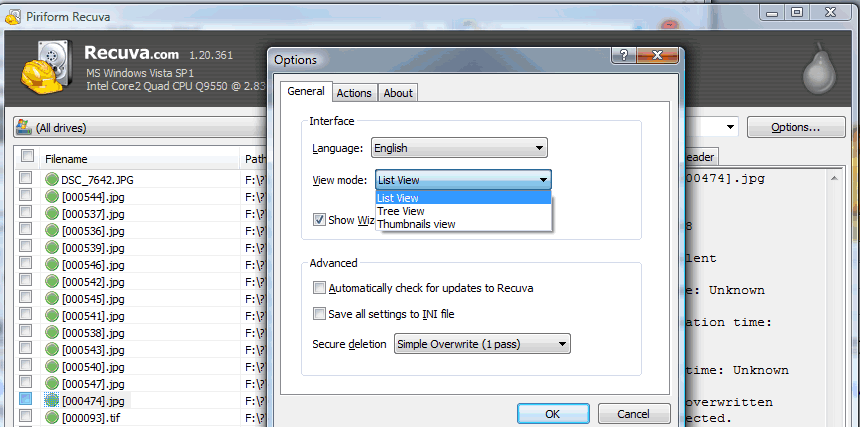Switch to the About tab
860x427 pixels.
(398, 93)
